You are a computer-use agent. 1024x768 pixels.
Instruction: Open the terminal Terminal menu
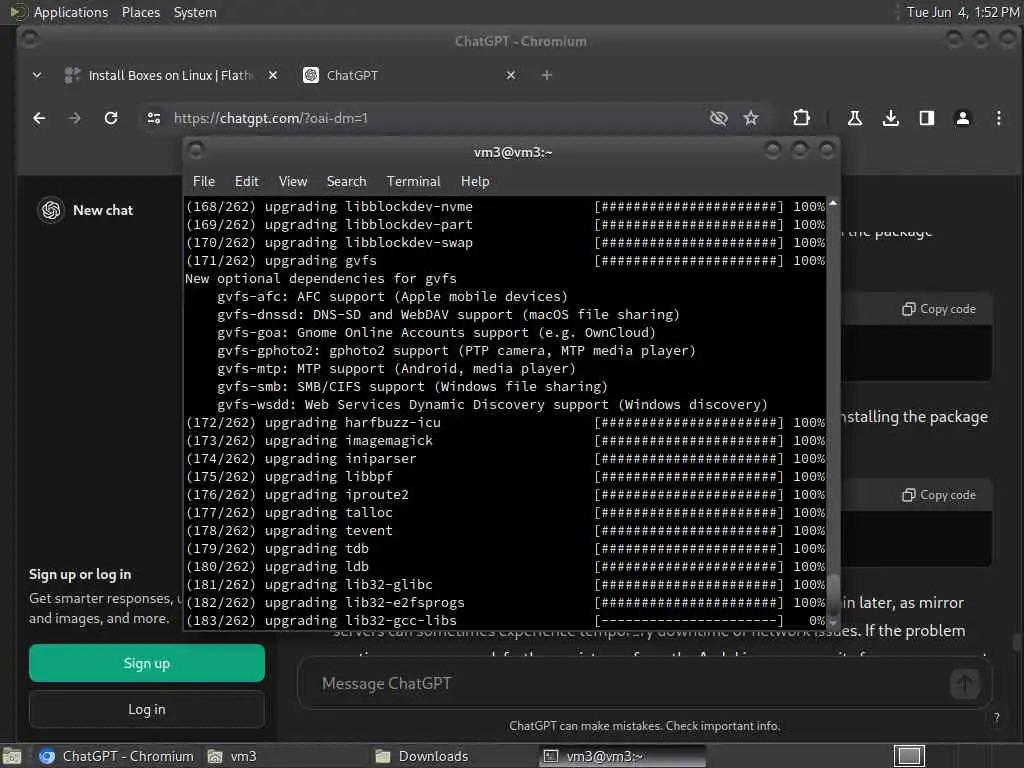coord(413,182)
